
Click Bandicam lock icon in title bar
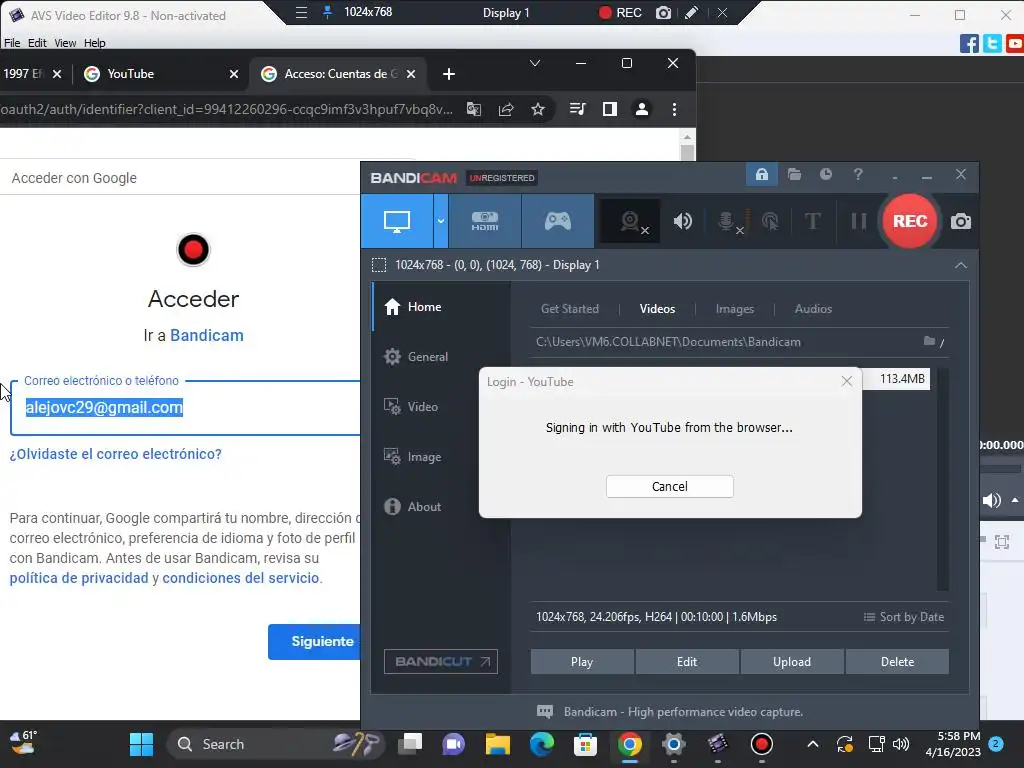761,174
